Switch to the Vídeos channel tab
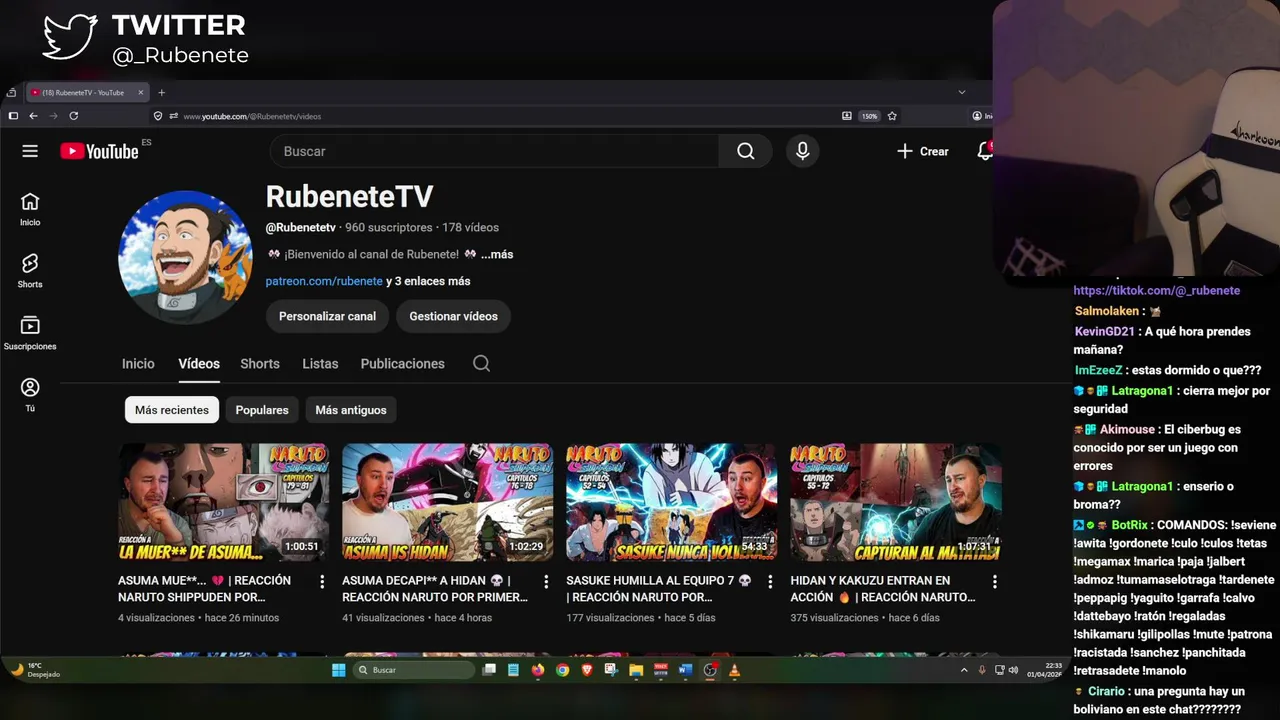Viewport: 1280px width, 720px height. [x=199, y=364]
